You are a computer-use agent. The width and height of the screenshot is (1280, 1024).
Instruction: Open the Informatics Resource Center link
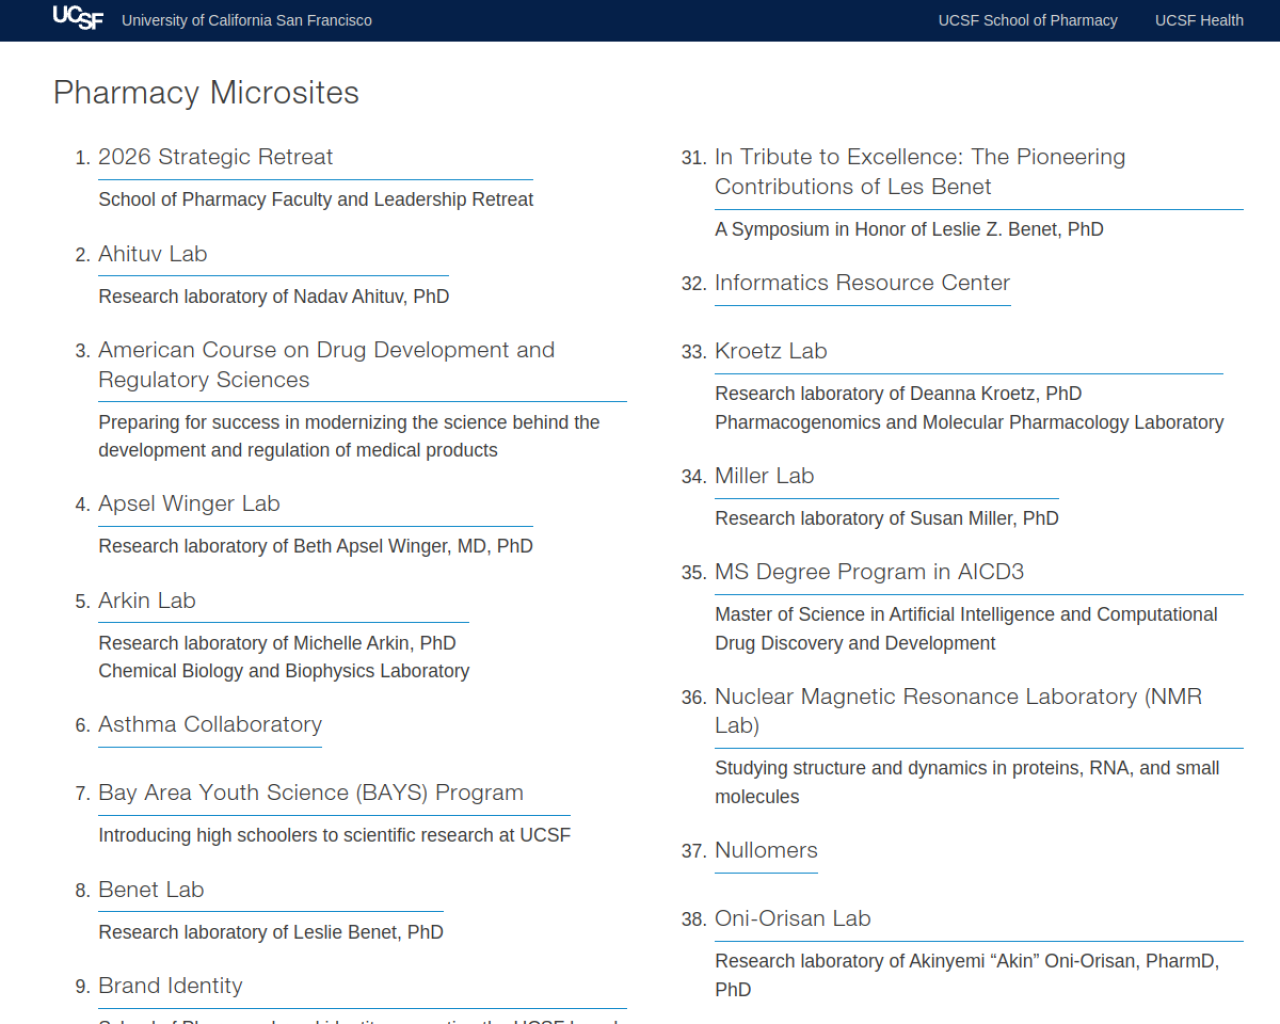862,283
